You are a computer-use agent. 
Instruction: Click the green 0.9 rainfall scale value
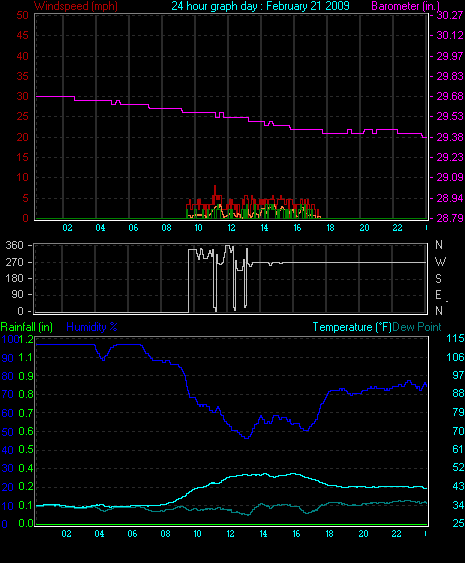click(x=25, y=376)
